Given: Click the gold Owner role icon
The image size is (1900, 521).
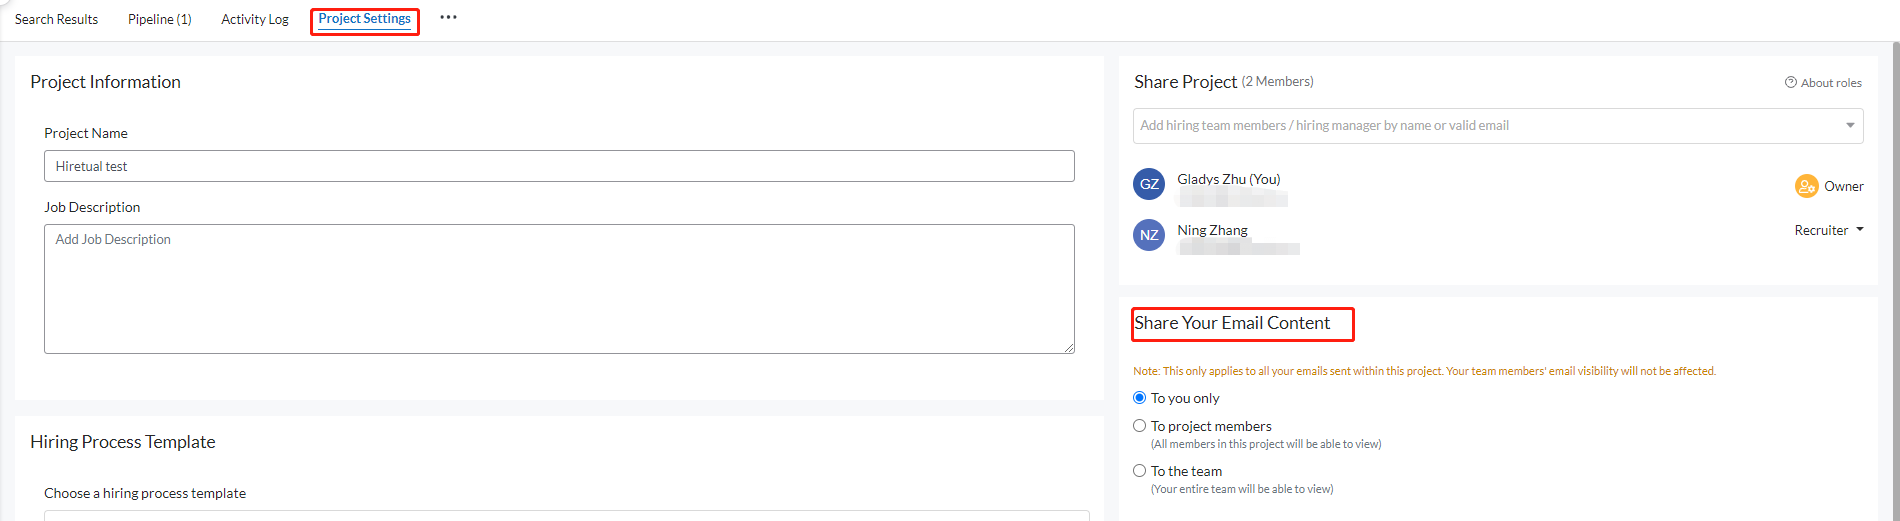Looking at the screenshot, I should (x=1806, y=186).
